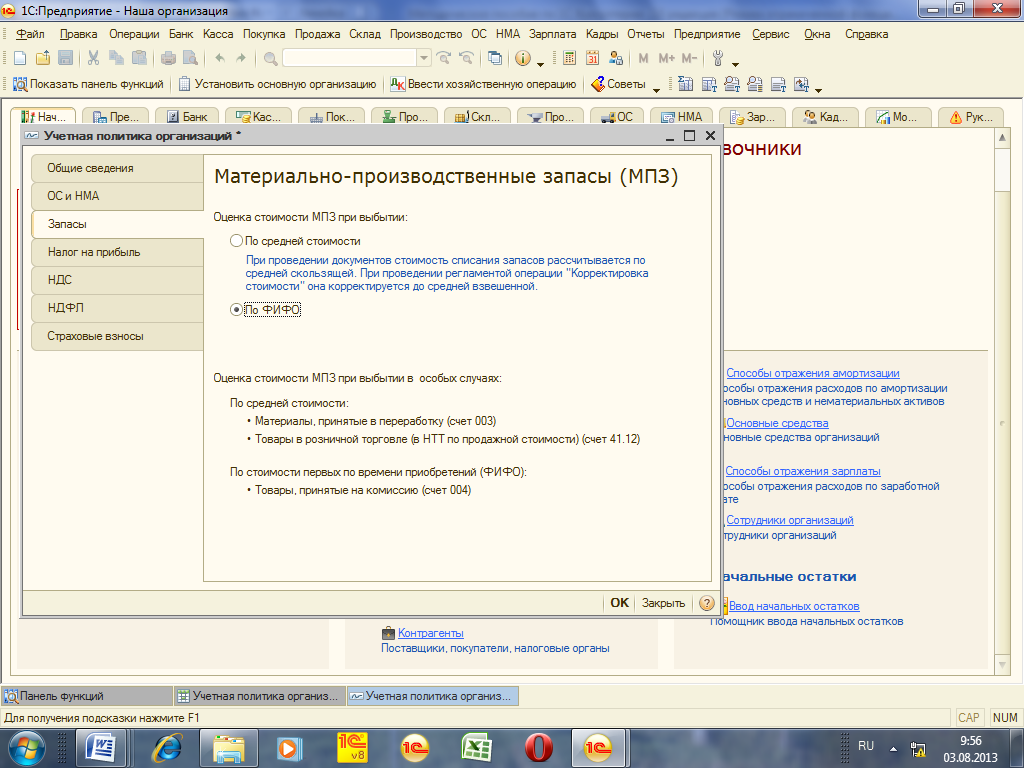Click the Redo arrow icon
Viewport: 1024px width, 768px height.
pyautogui.click(x=241, y=58)
